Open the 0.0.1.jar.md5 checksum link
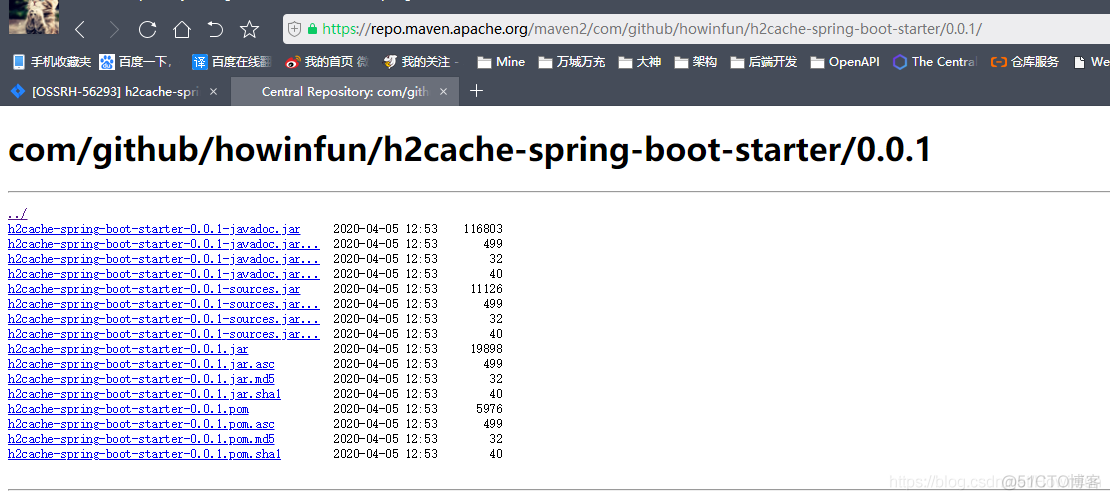This screenshot has width=1110, height=500. pos(141,379)
